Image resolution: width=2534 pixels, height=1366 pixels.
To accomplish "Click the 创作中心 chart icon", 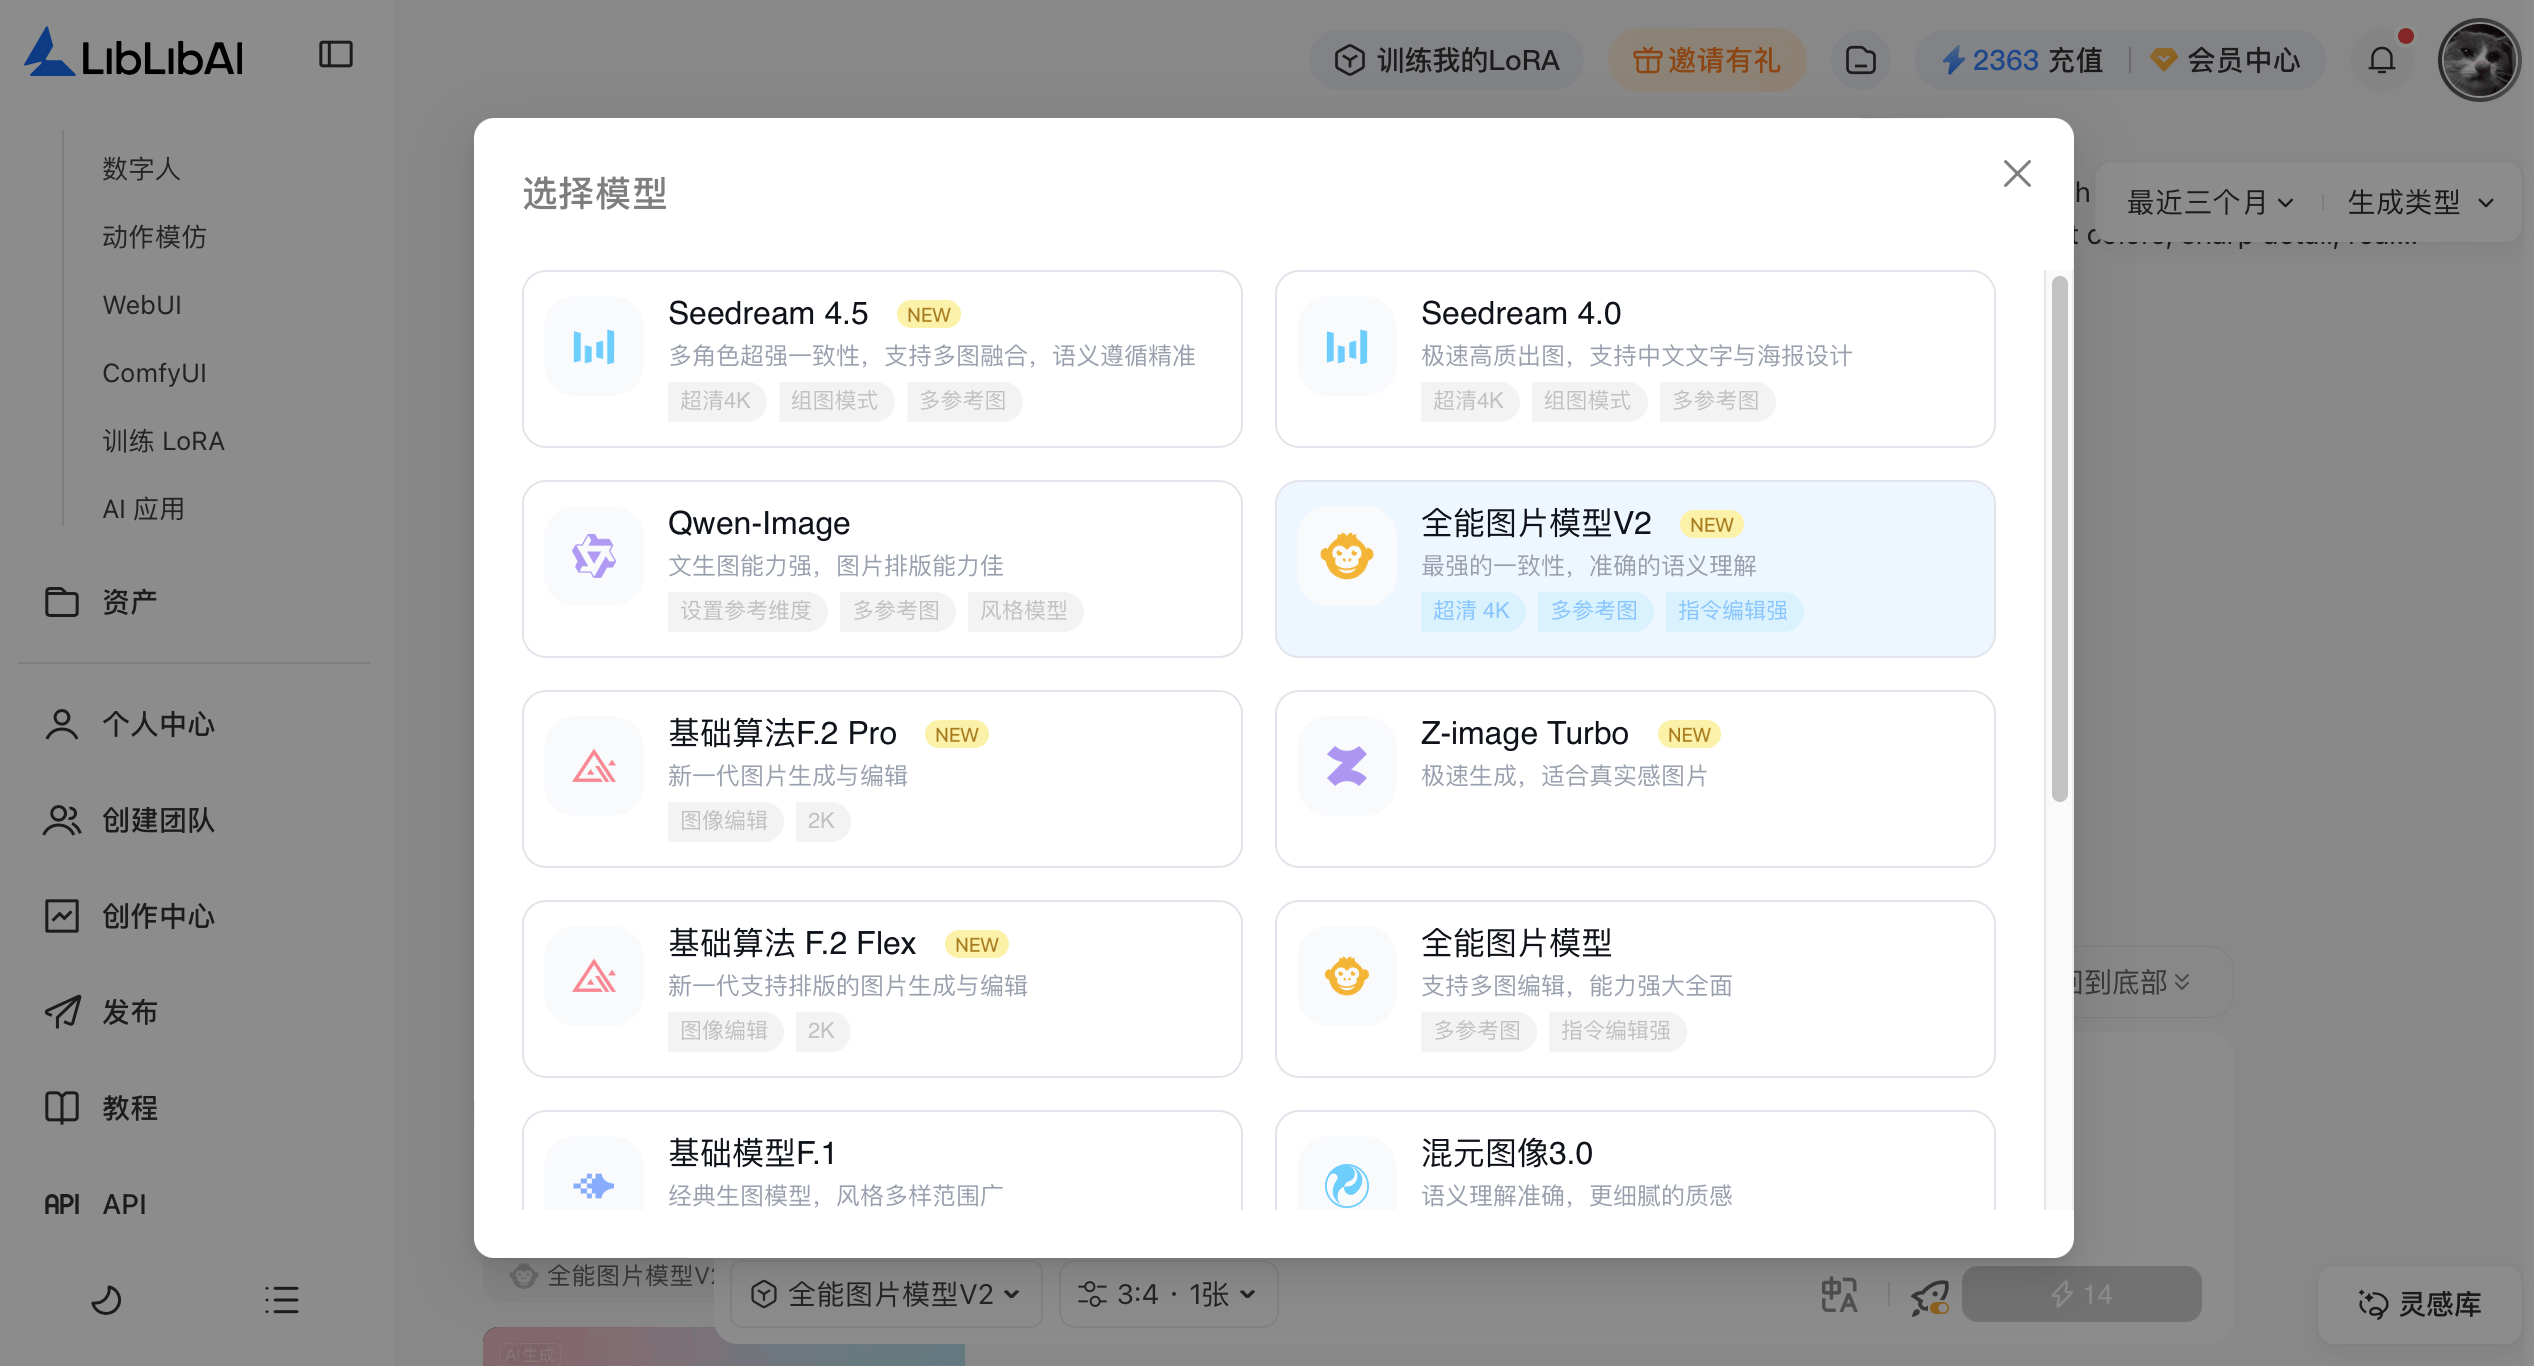I will pyautogui.click(x=62, y=916).
